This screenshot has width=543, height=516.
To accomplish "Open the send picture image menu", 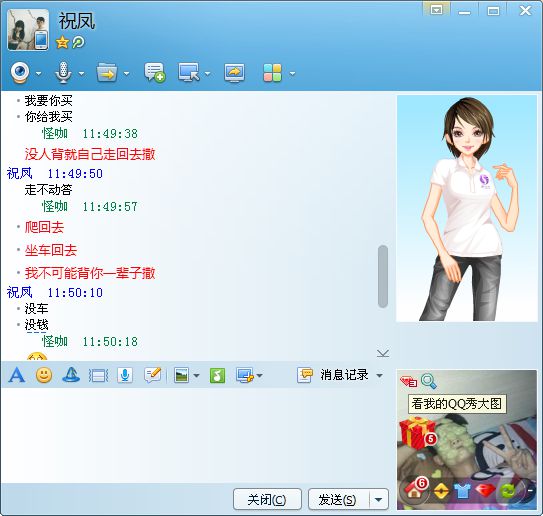I will pos(181,375).
